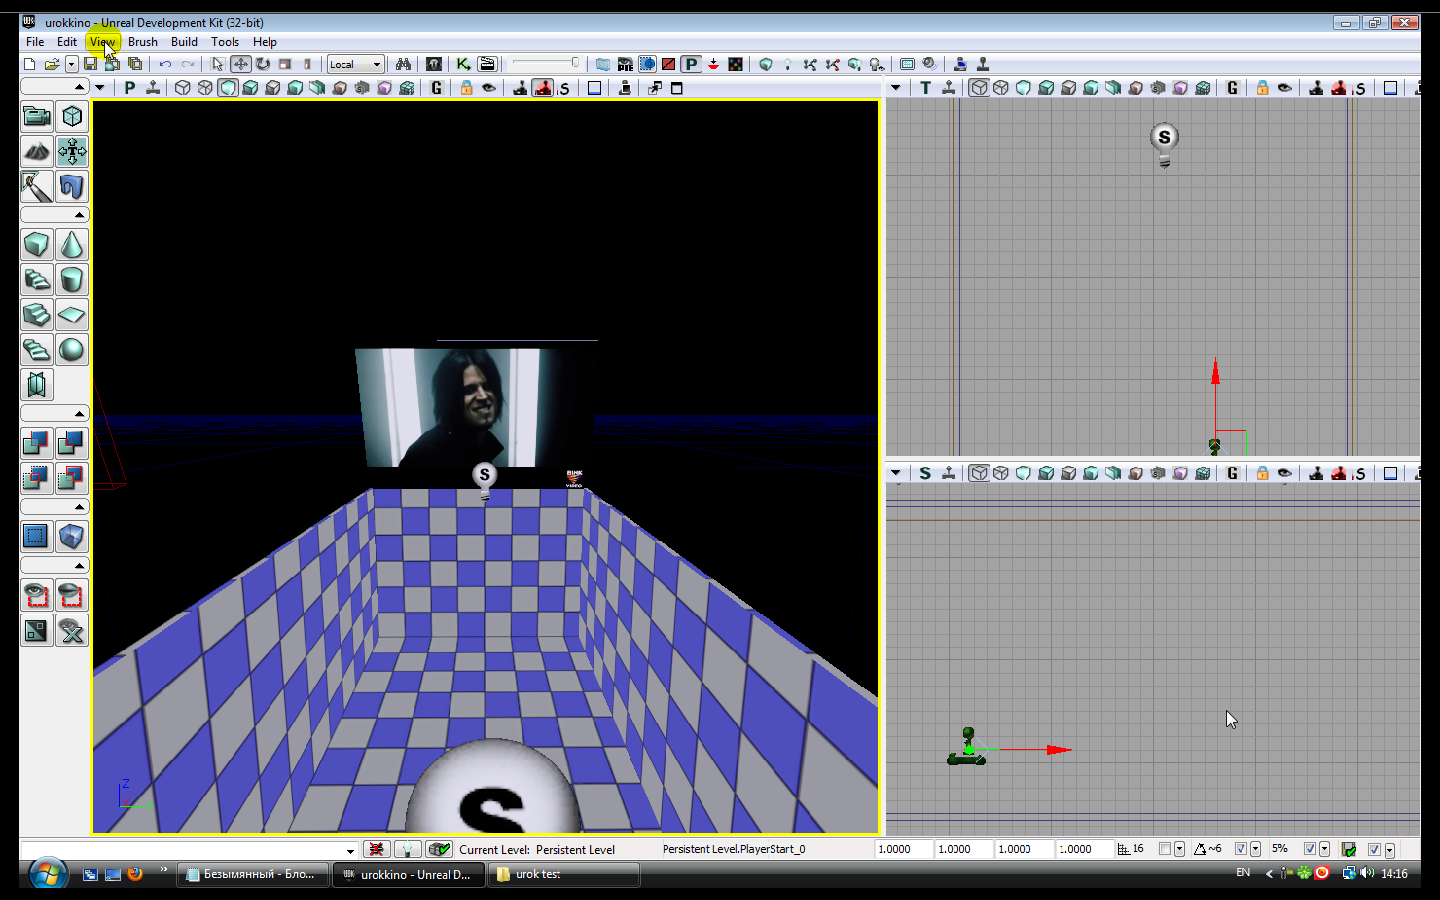Select the Sheet brush builder

pyautogui.click(x=72, y=315)
